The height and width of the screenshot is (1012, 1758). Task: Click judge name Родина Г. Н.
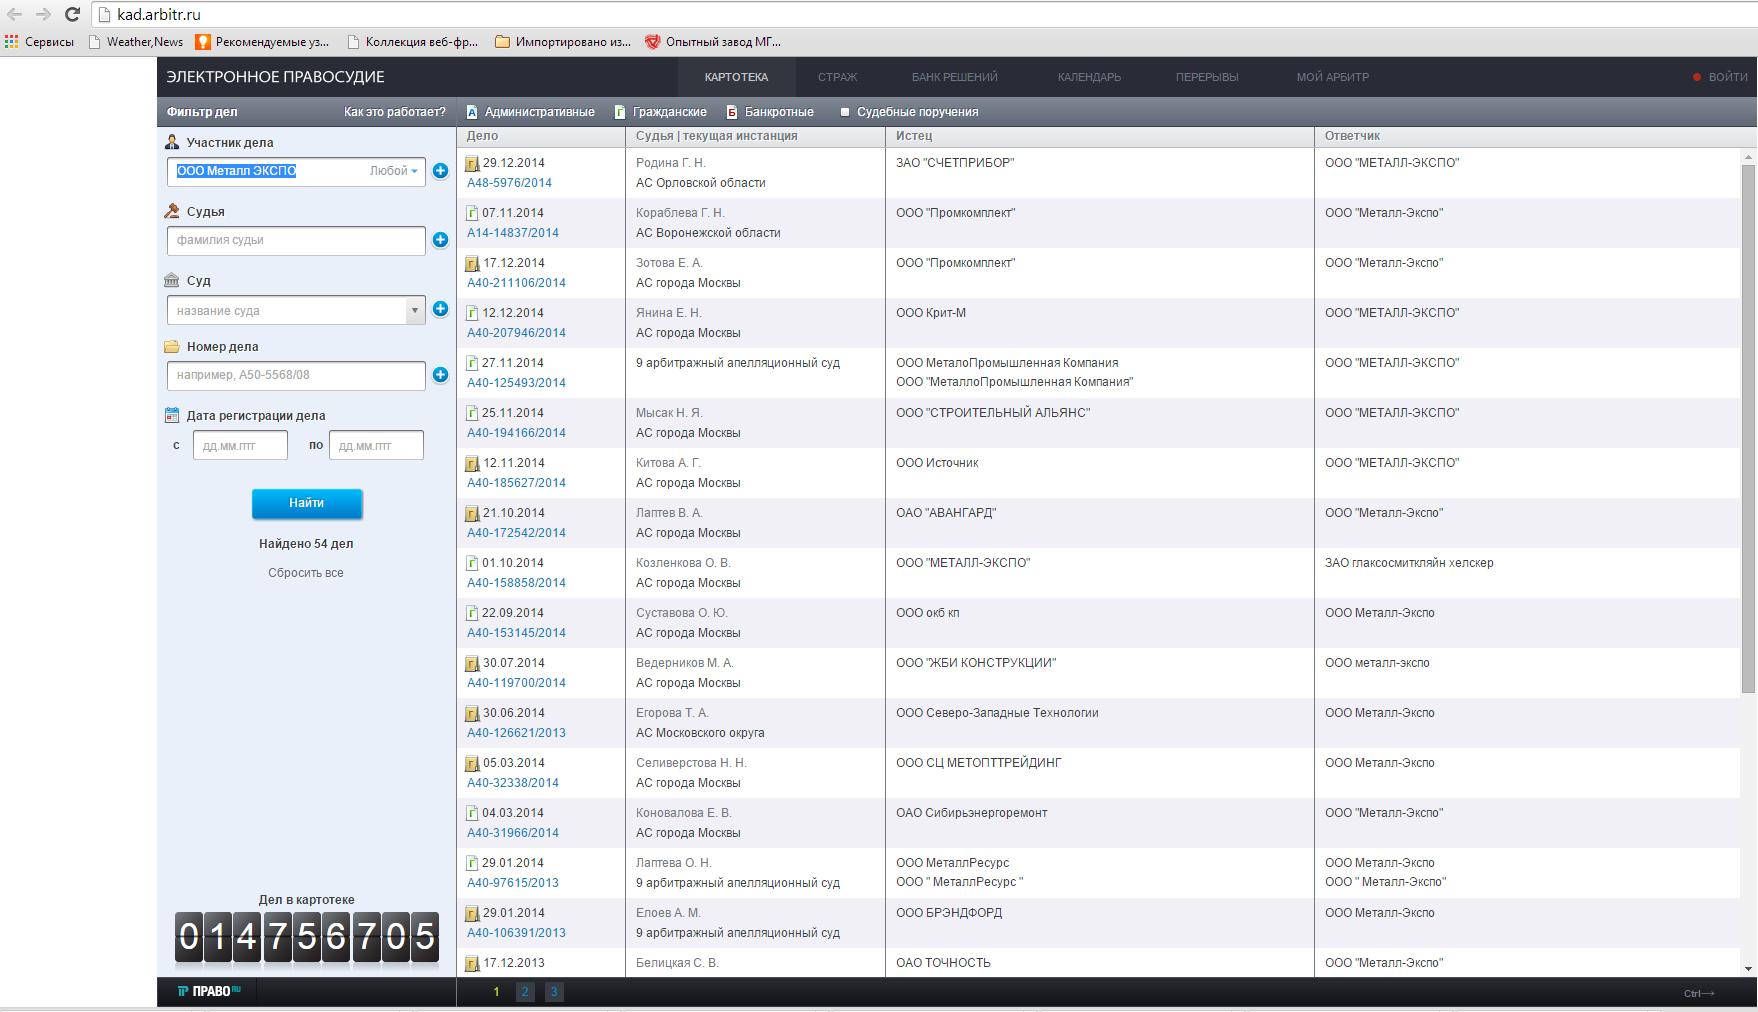coord(671,163)
